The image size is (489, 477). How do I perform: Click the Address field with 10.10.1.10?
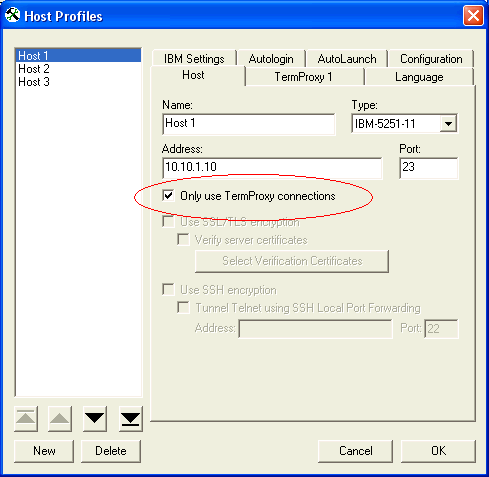pos(272,168)
